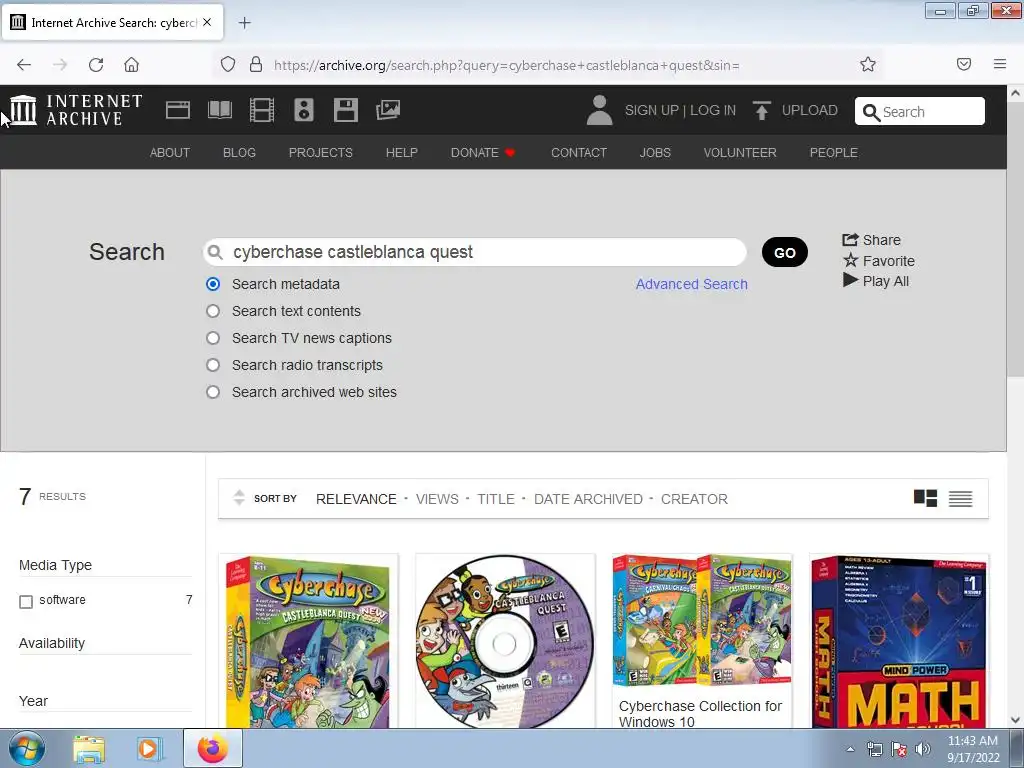
Task: Check the software media type filter
Action: pos(26,601)
